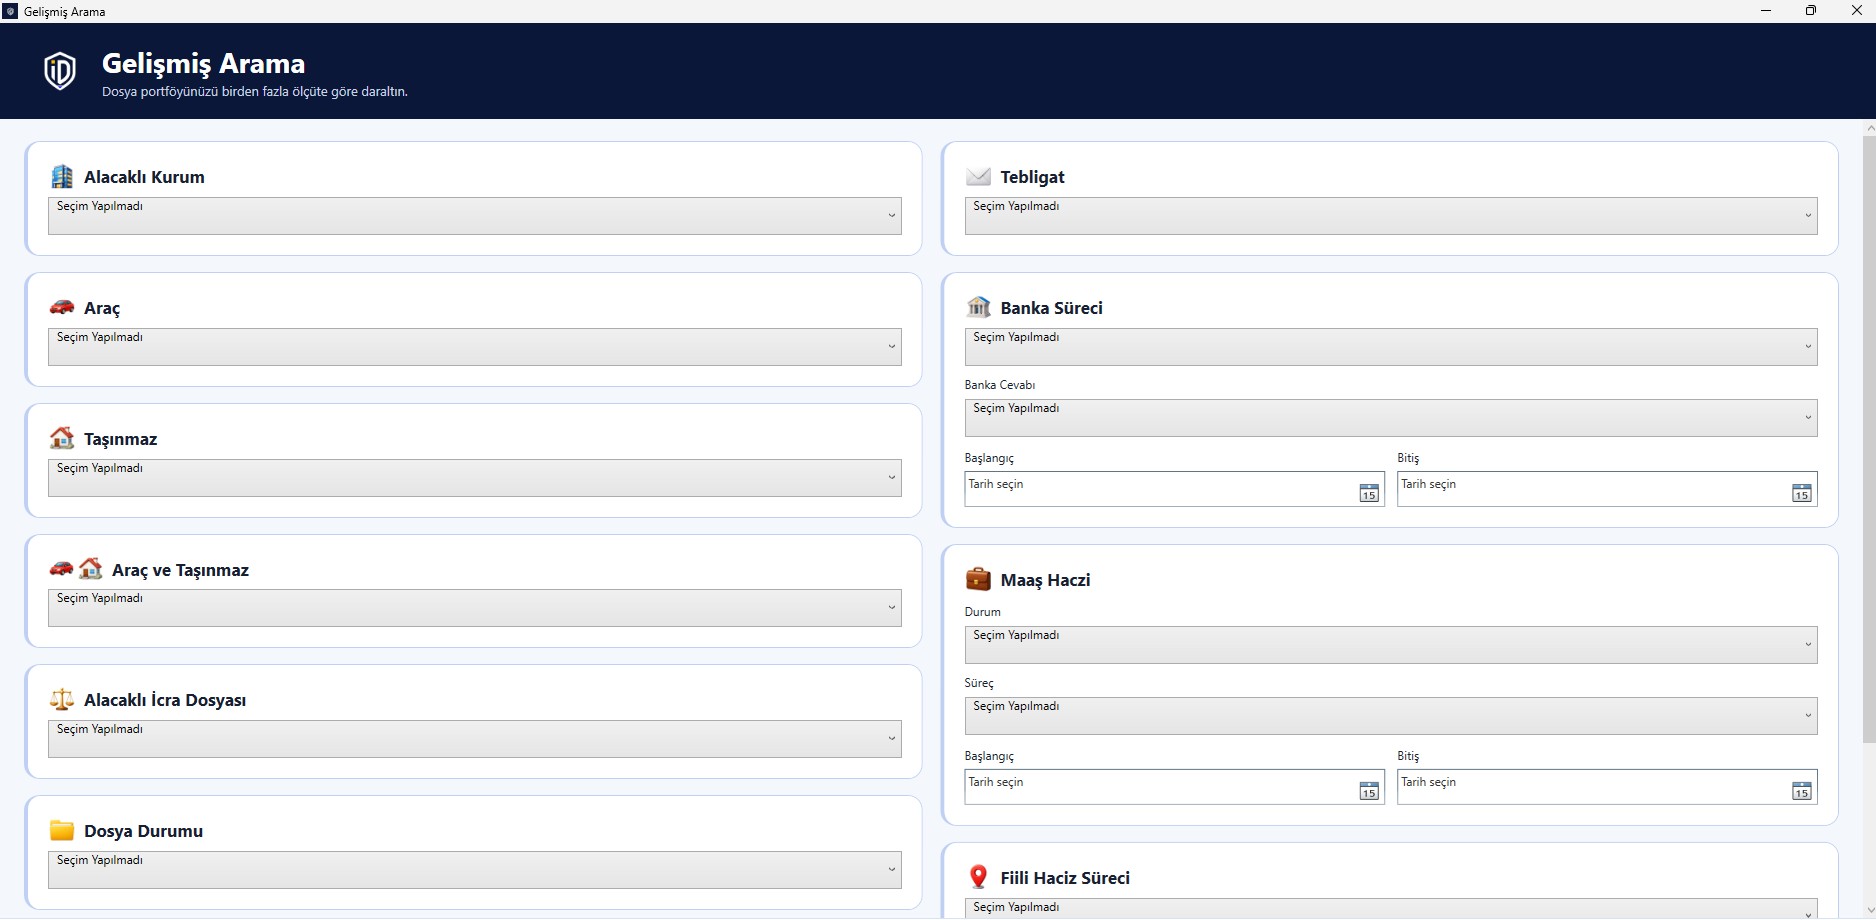Screen dimensions: 1876x920
Task: Open the Alacaklı Kurum dropdown
Action: pos(475,216)
